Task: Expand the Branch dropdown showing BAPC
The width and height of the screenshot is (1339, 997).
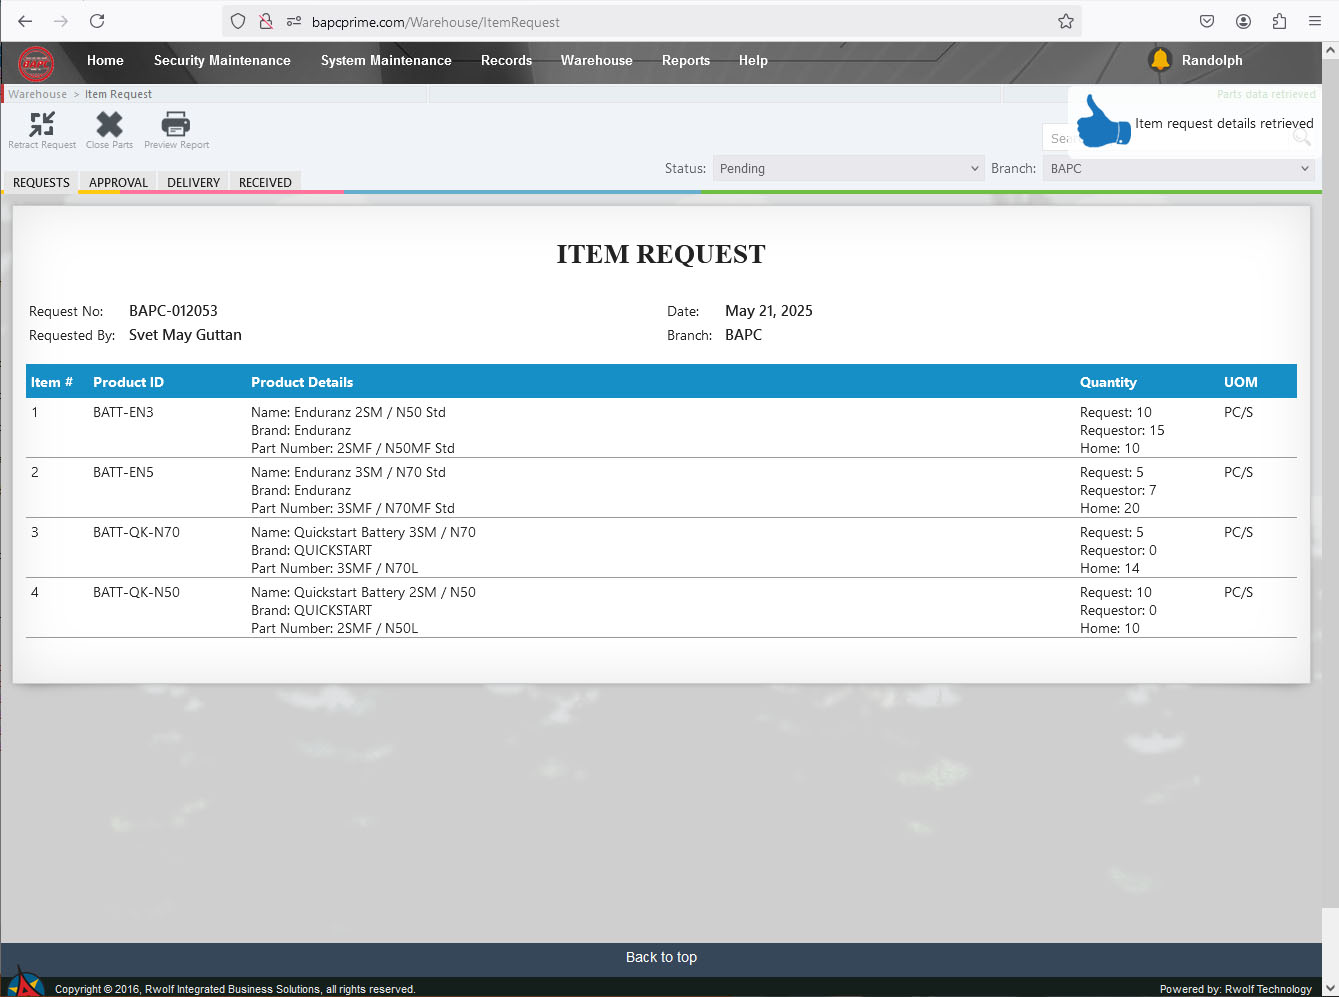Action: (x=1178, y=169)
